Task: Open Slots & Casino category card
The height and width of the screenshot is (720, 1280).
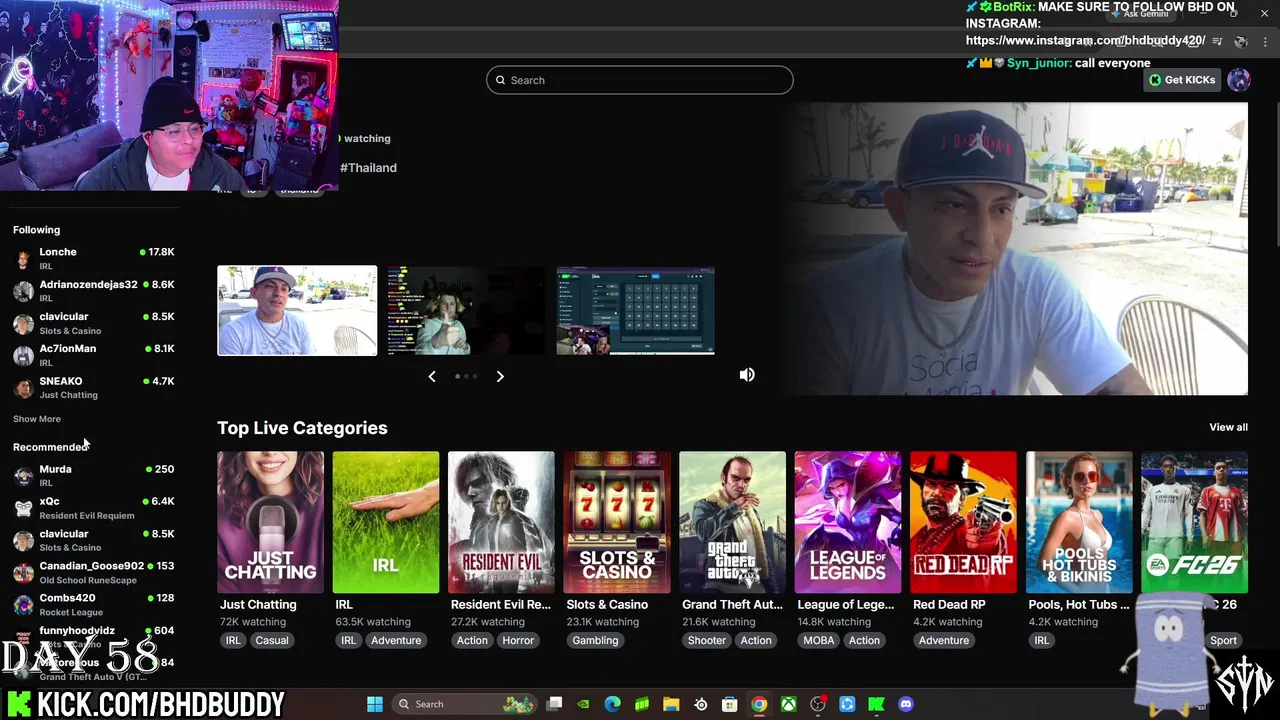Action: [617, 522]
